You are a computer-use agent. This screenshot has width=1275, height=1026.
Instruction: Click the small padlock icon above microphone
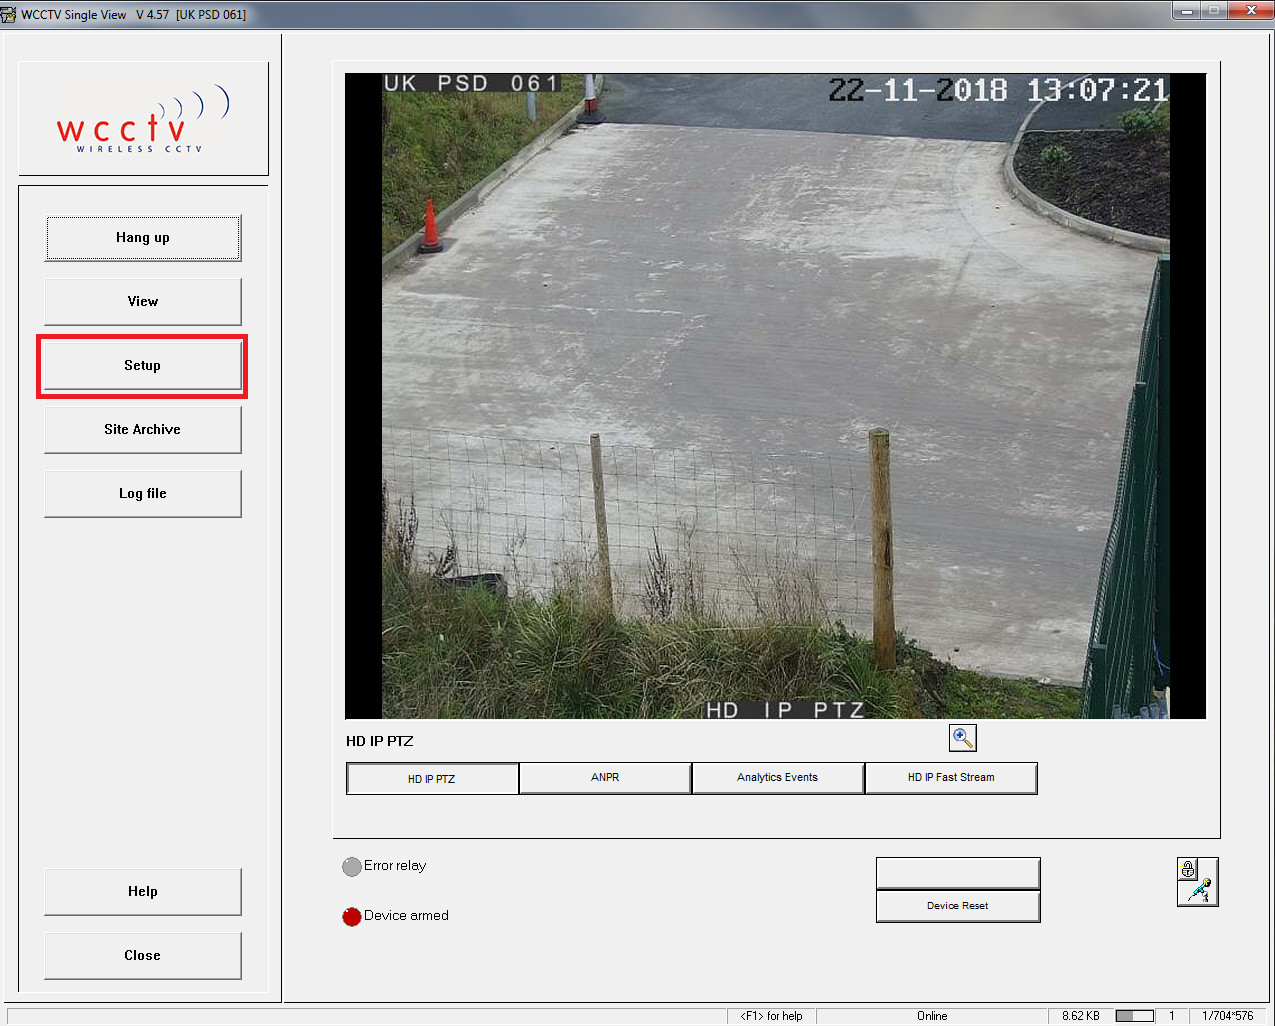pos(1188,869)
